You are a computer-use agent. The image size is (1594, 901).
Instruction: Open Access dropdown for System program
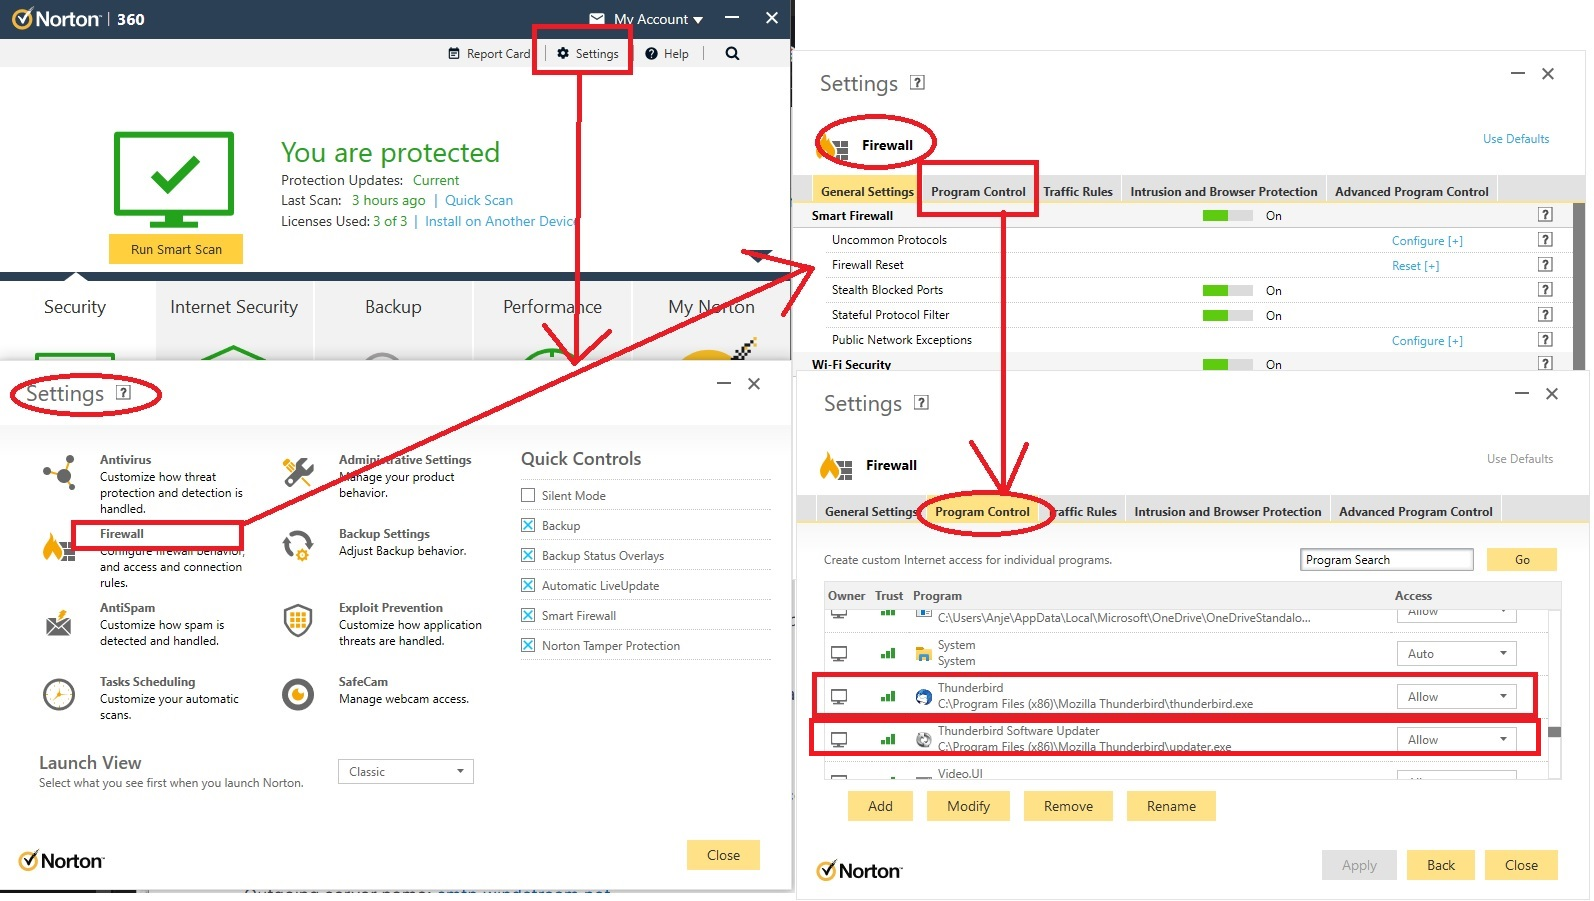click(1456, 654)
